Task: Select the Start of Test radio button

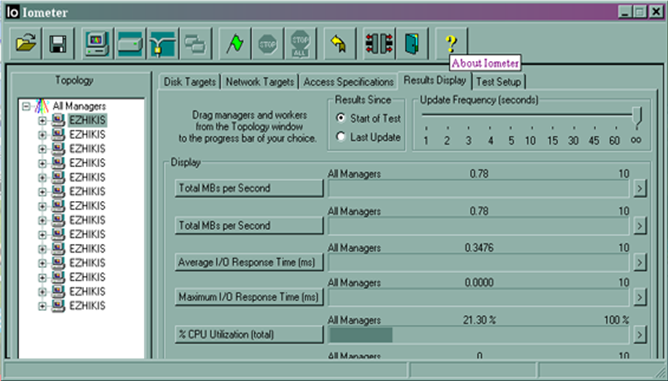Action: pos(340,118)
